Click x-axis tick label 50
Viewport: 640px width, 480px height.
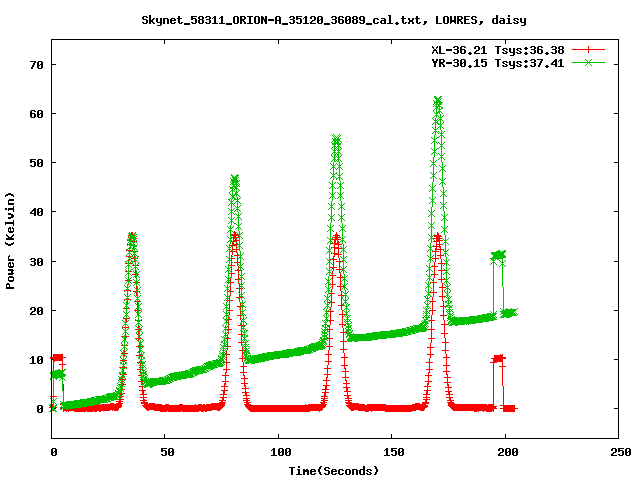point(167,452)
